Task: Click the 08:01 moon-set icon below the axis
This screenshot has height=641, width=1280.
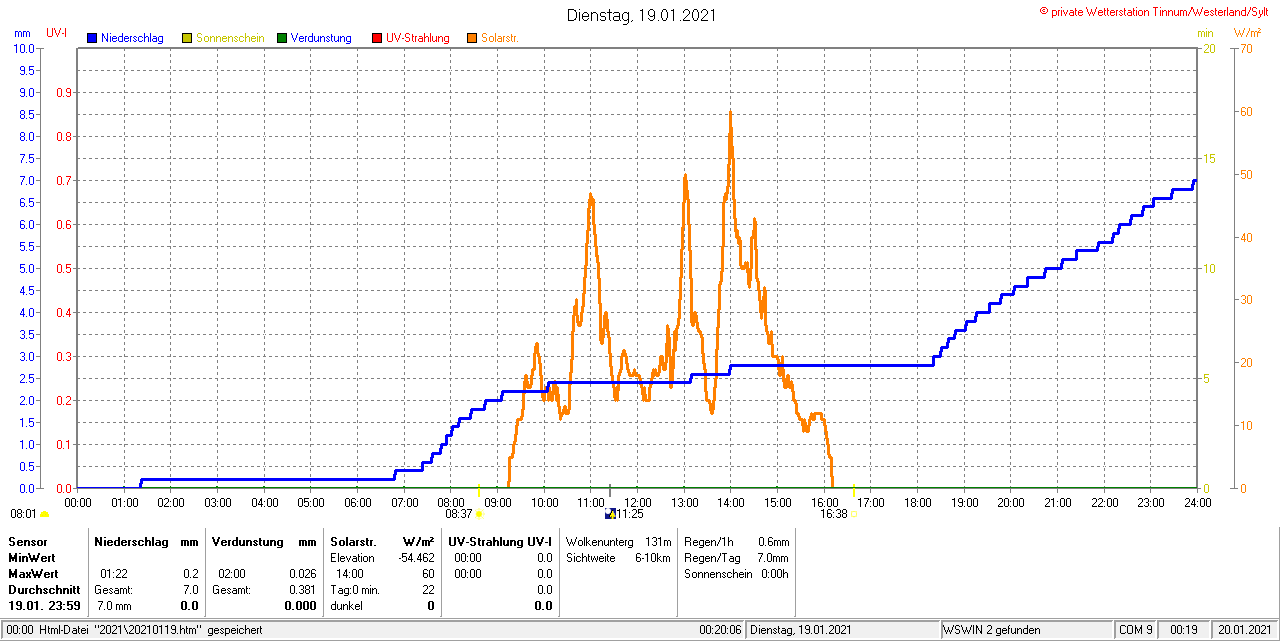Action: (x=44, y=514)
